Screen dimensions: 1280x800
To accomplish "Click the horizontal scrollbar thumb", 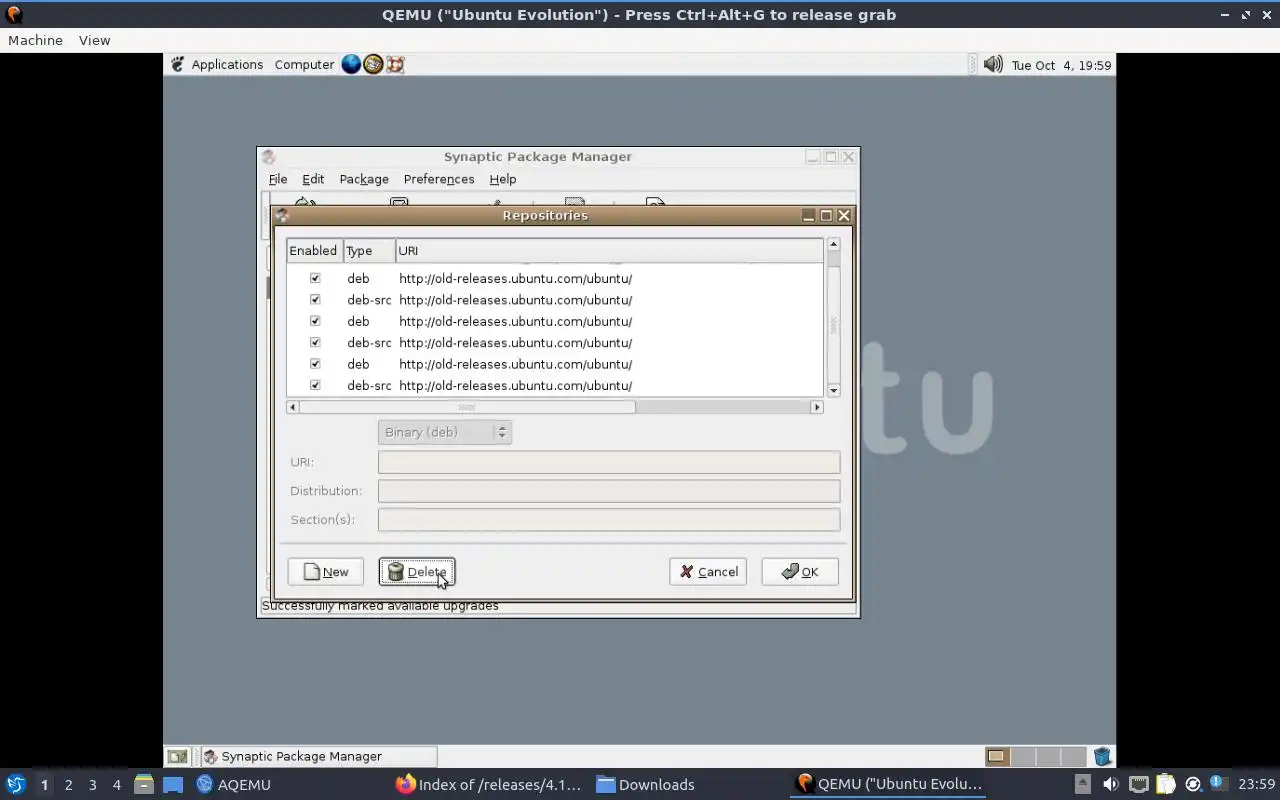I will coord(467,407).
